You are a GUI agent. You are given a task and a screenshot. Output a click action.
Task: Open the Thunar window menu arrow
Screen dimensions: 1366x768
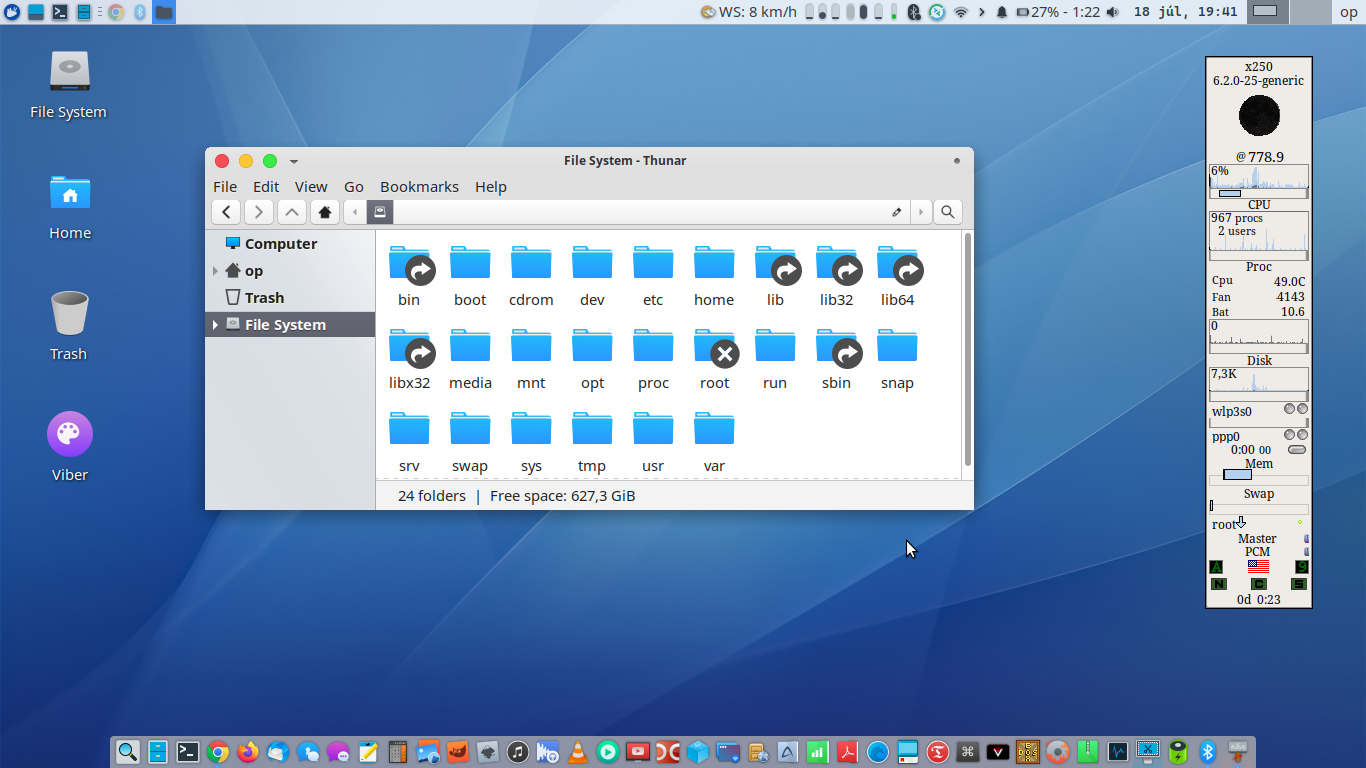(x=294, y=161)
